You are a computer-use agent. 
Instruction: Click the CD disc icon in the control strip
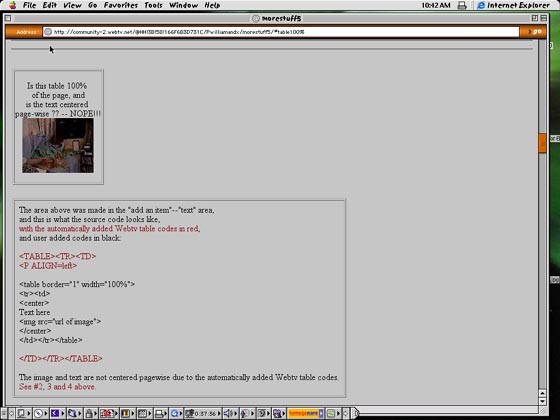click(x=38, y=414)
